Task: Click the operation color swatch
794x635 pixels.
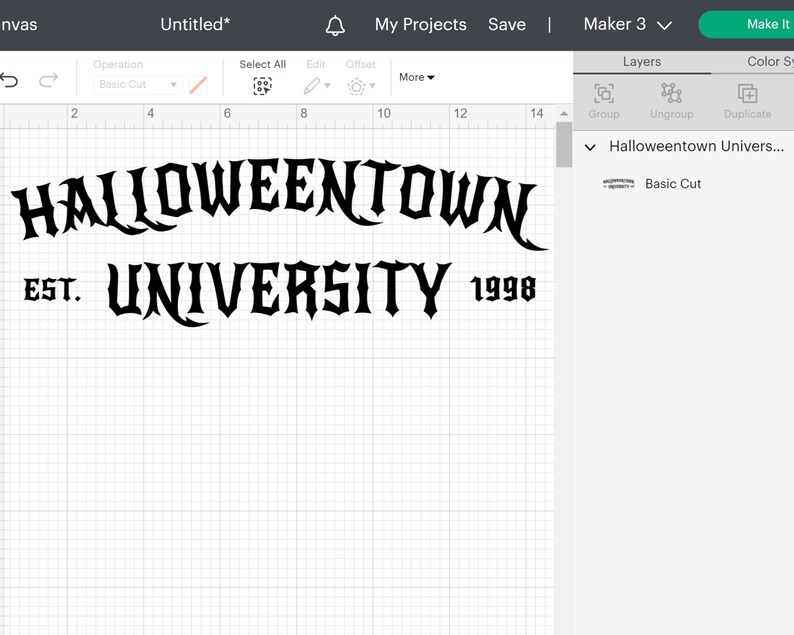Action: point(198,85)
